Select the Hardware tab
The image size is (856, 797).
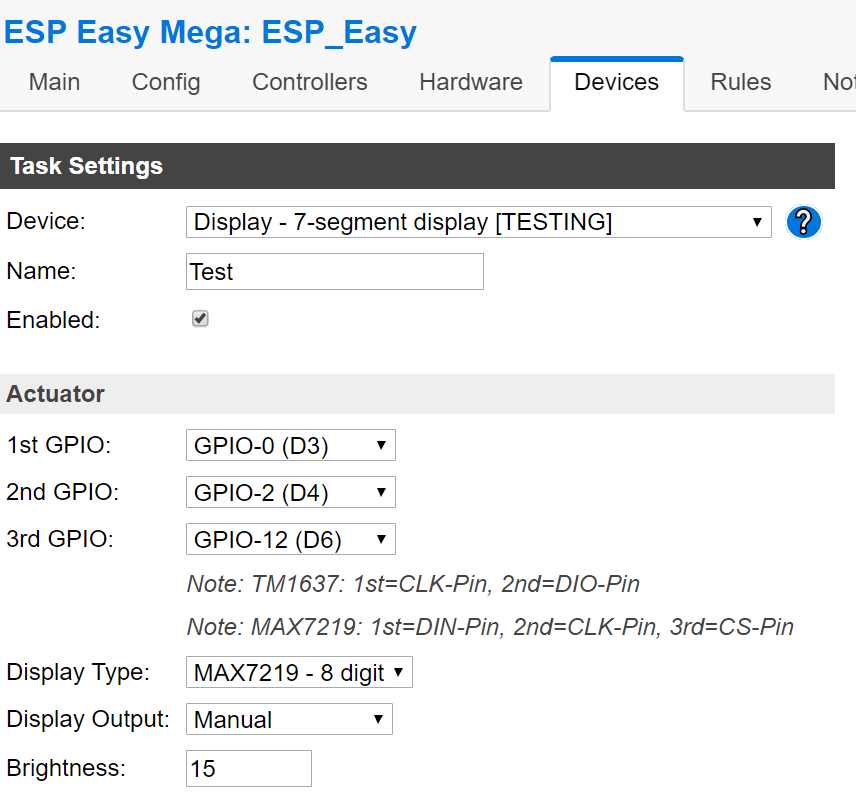[x=471, y=82]
